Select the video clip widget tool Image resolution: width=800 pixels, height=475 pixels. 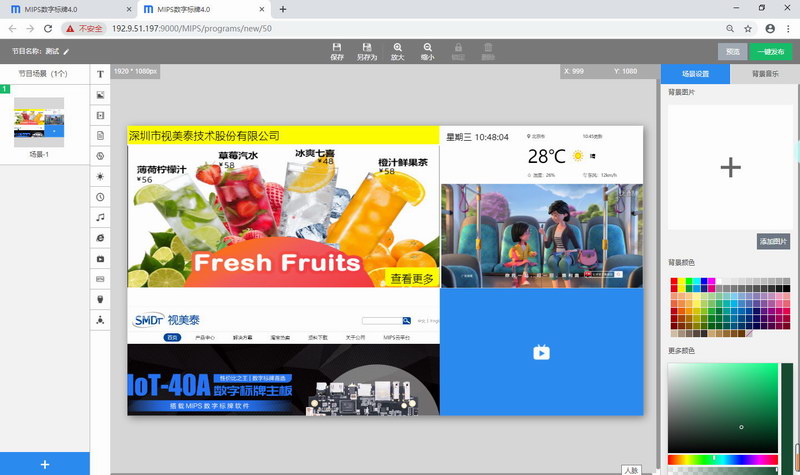[x=100, y=115]
